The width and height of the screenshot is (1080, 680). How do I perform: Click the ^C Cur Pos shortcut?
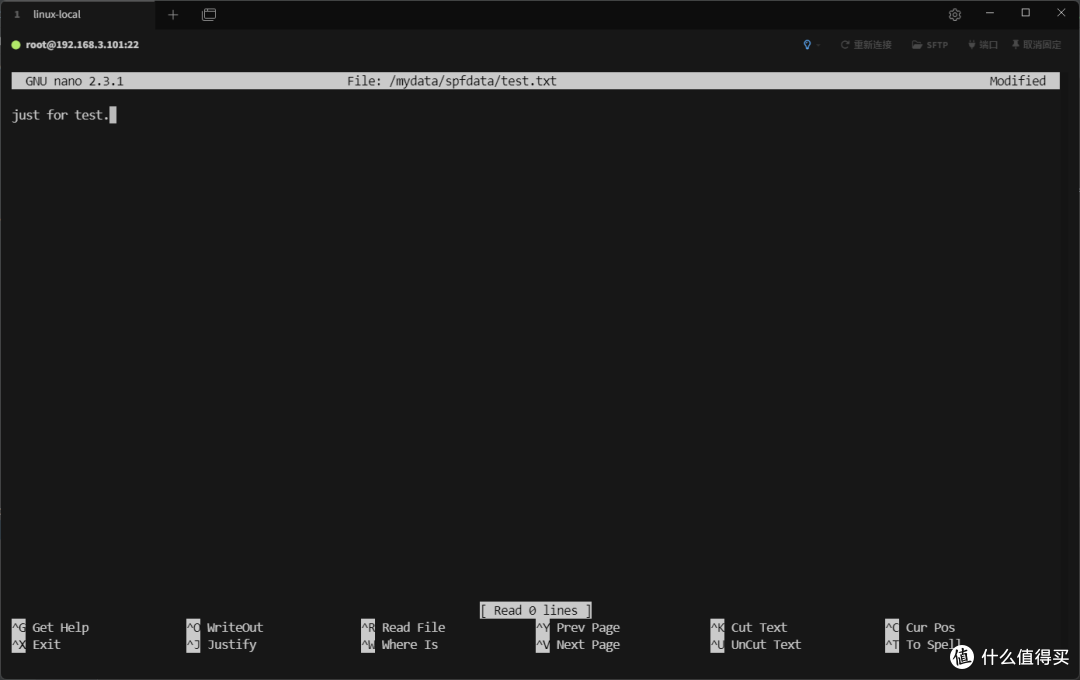click(920, 628)
